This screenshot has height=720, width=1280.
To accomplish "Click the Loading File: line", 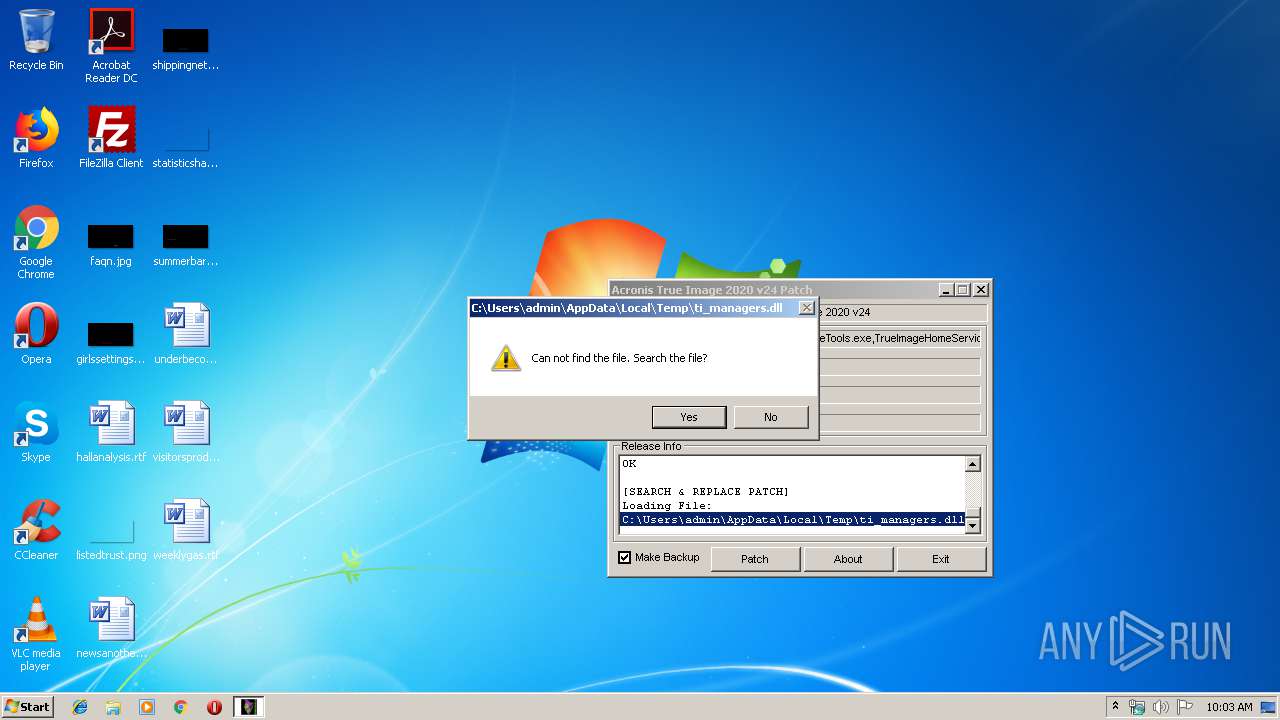I will click(x=667, y=506).
